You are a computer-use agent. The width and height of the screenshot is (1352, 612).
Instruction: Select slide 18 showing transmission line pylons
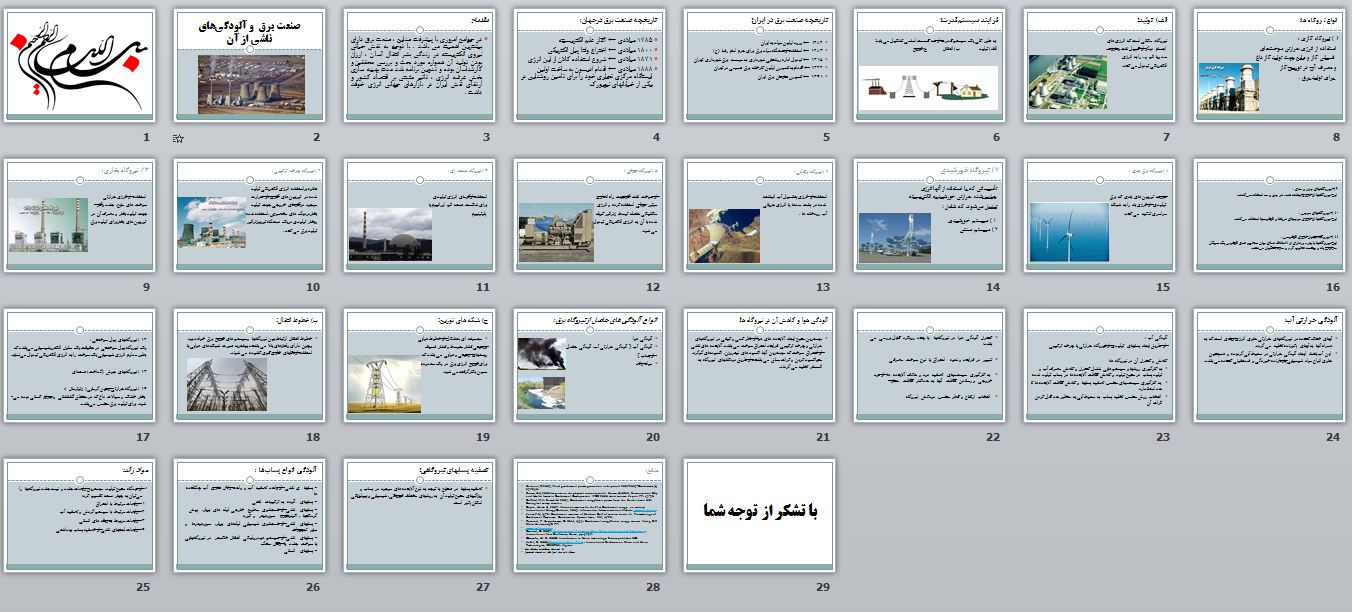coord(250,366)
